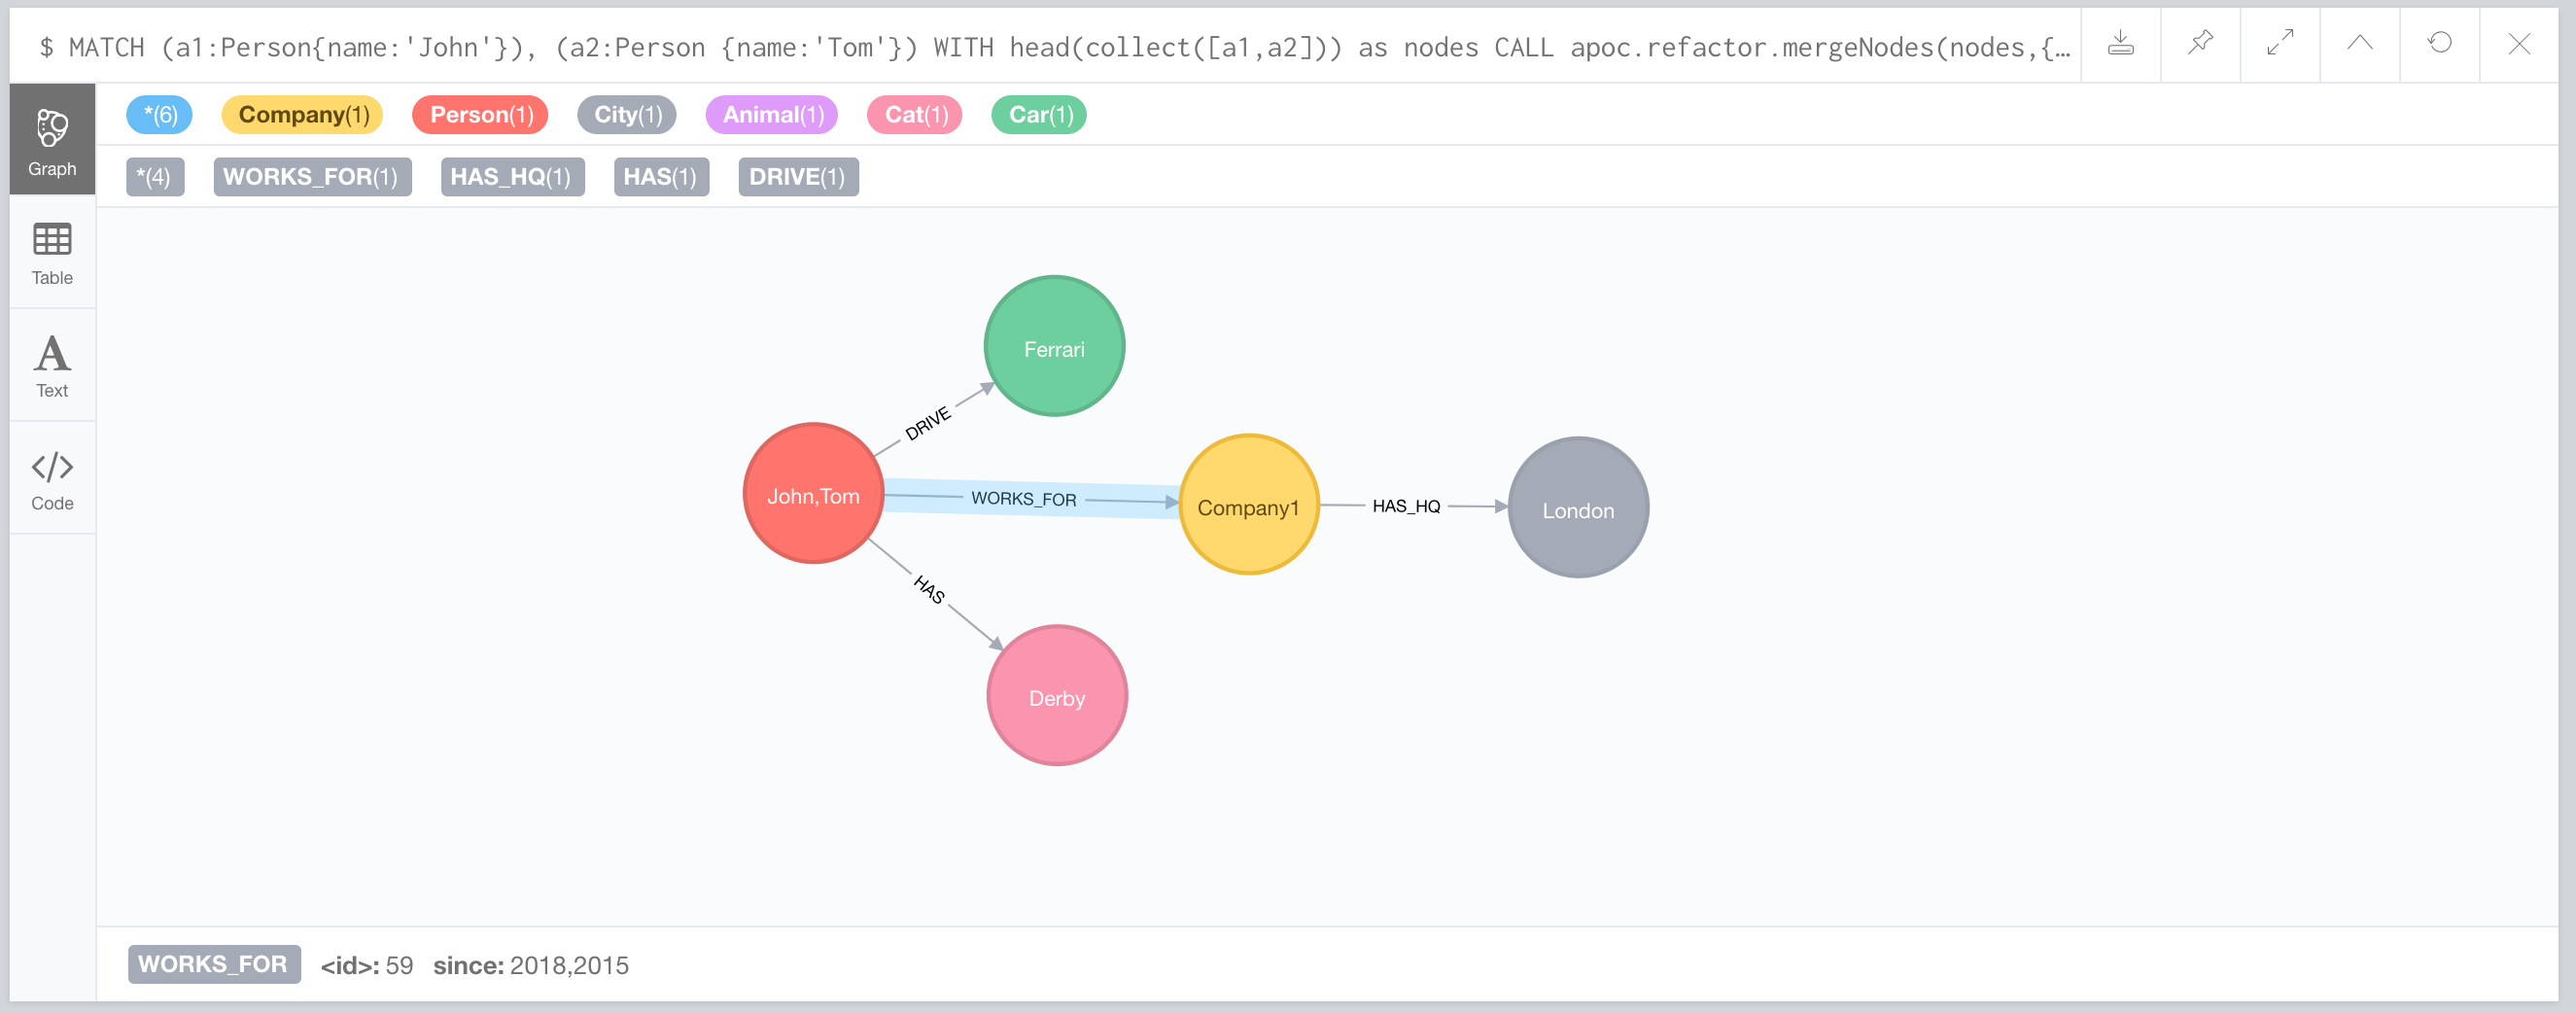Download the query result
This screenshot has width=2576, height=1013.
(2120, 44)
